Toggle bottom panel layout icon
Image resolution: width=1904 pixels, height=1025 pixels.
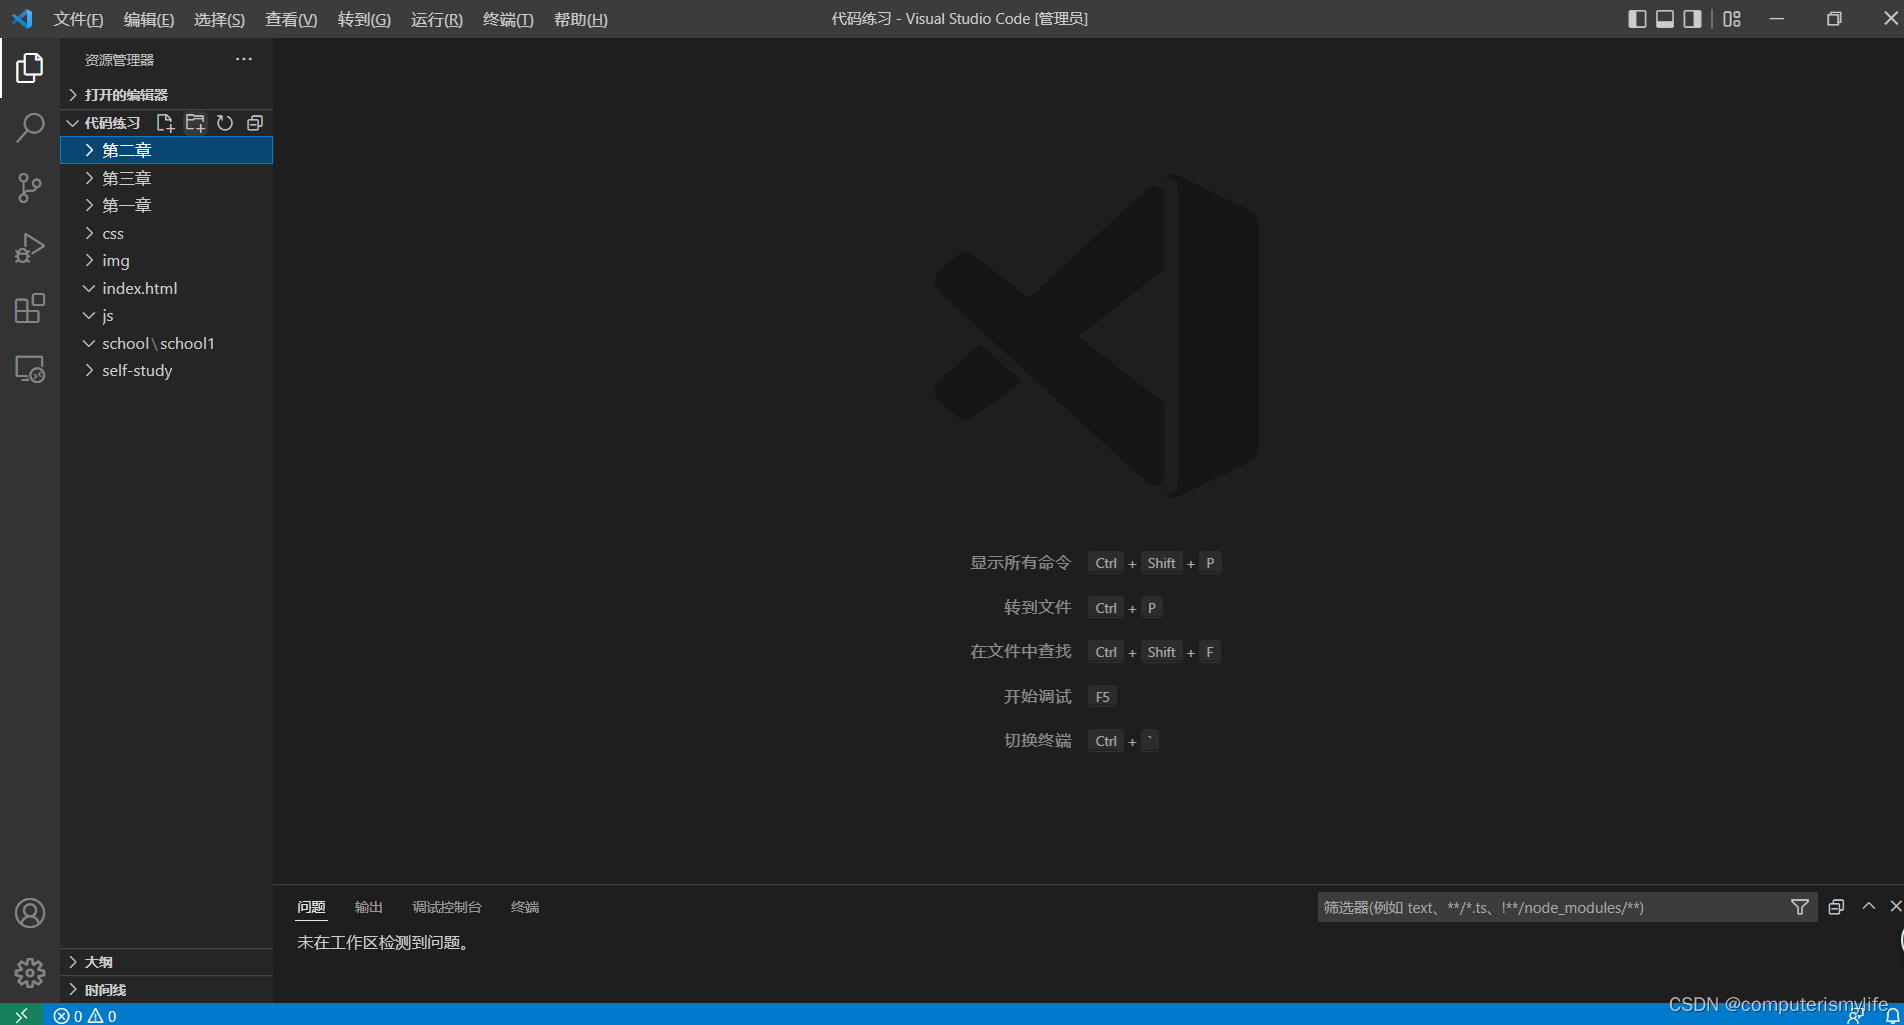click(1665, 19)
